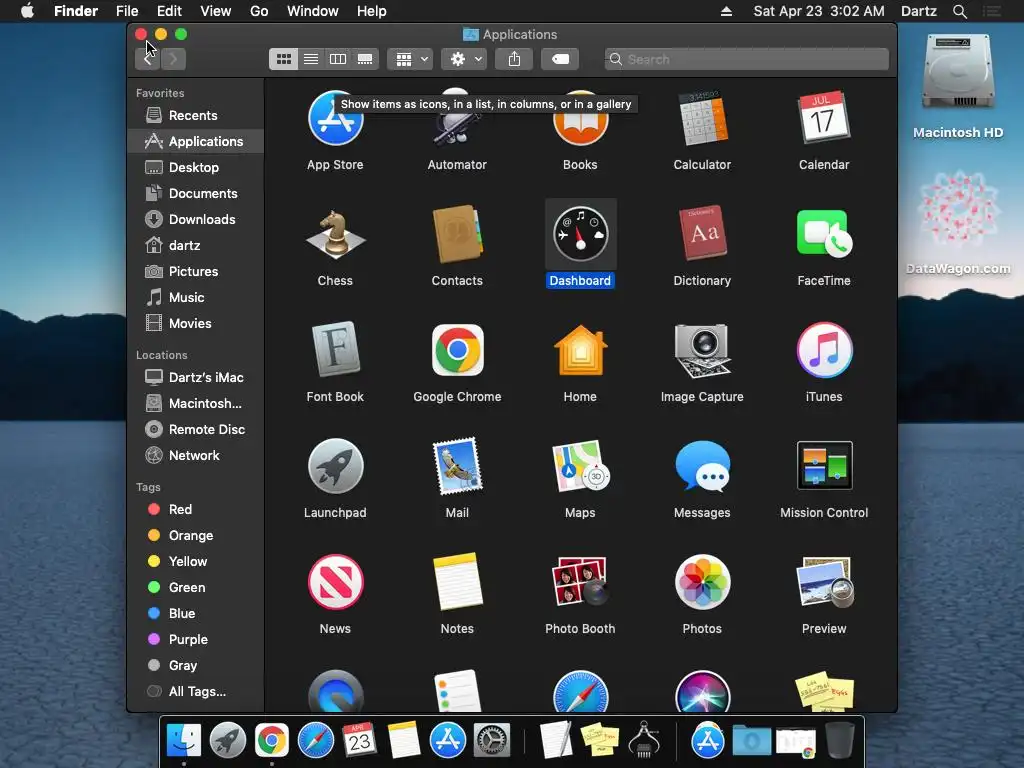Open Documents in the sidebar

(x=196, y=193)
